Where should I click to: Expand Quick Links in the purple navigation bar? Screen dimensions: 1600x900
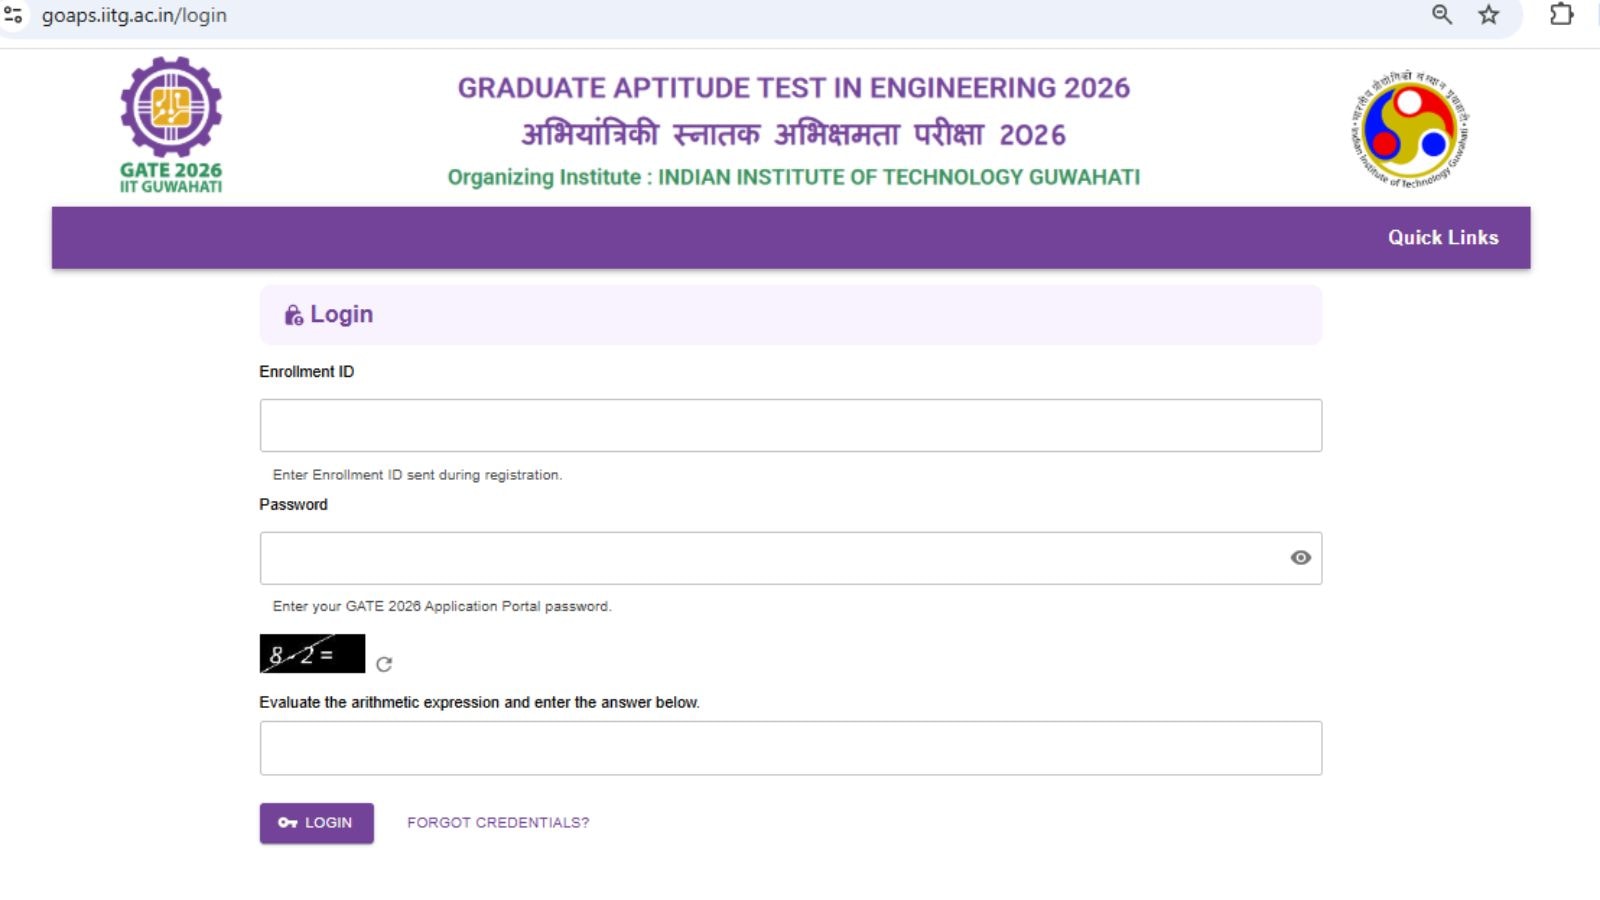pos(1443,237)
